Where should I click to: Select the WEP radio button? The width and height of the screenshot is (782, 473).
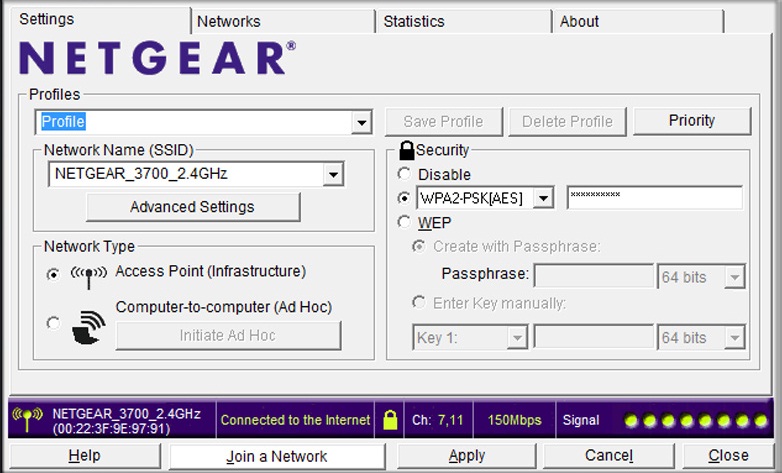pyautogui.click(x=404, y=222)
